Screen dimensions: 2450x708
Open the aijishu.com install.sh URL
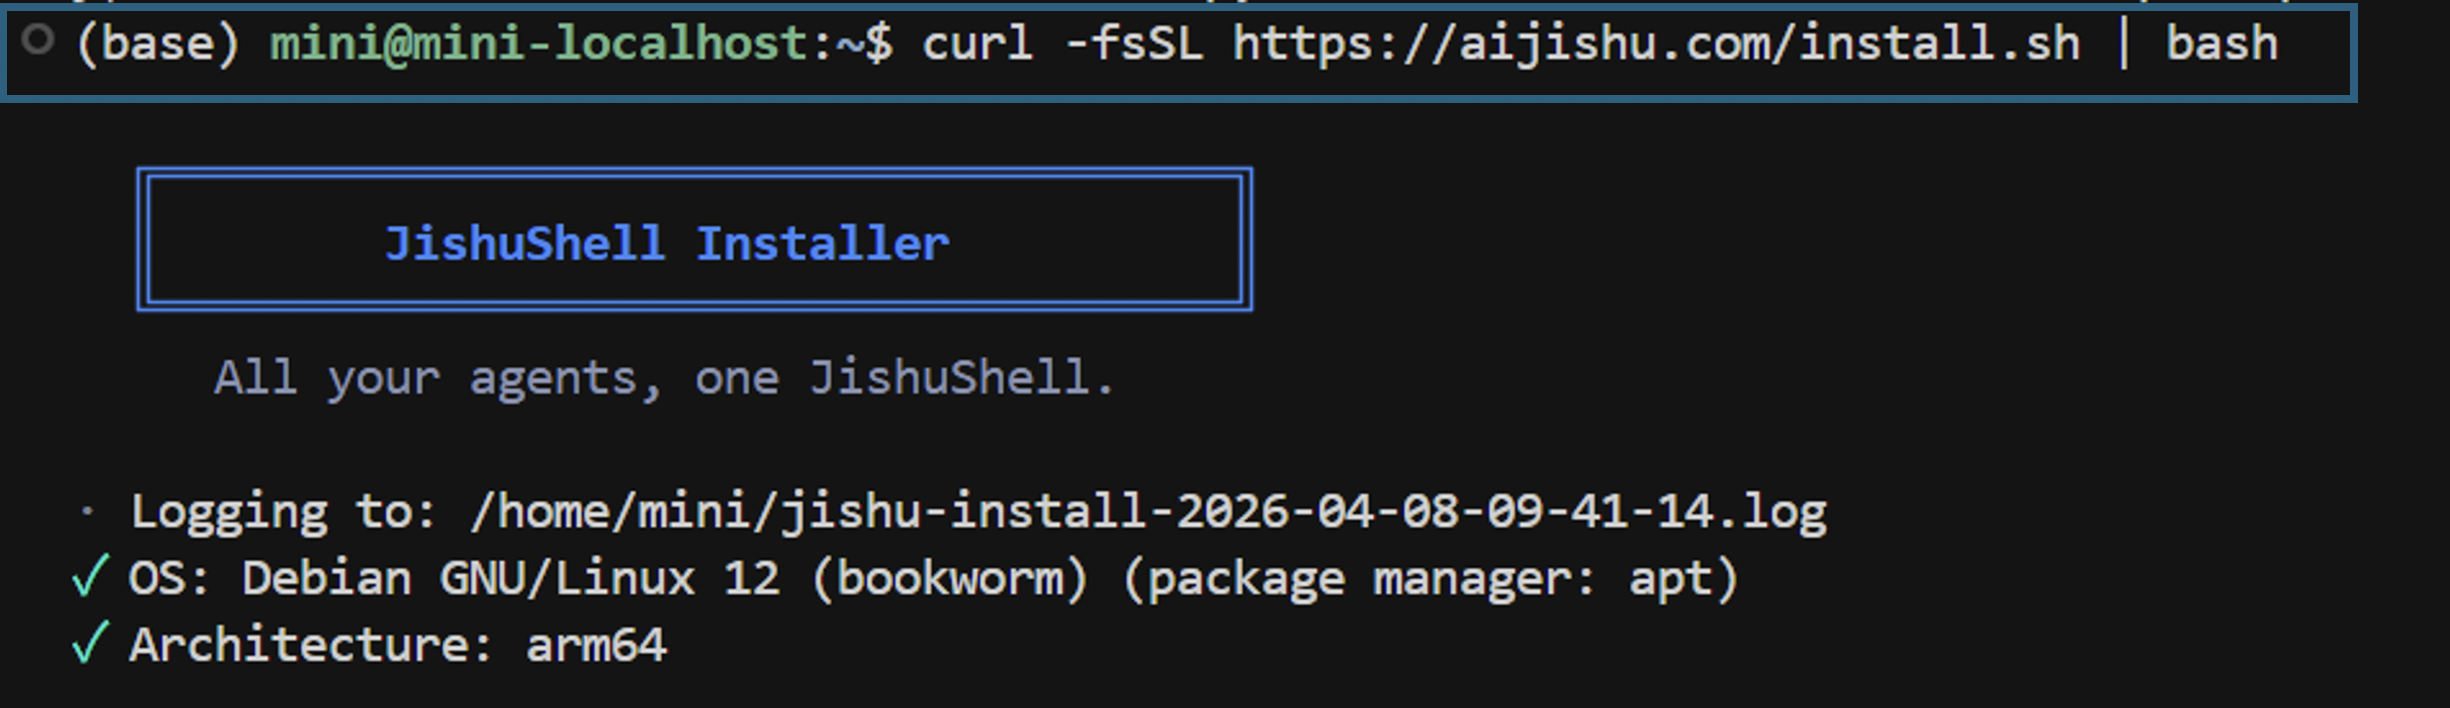[x=1656, y=44]
